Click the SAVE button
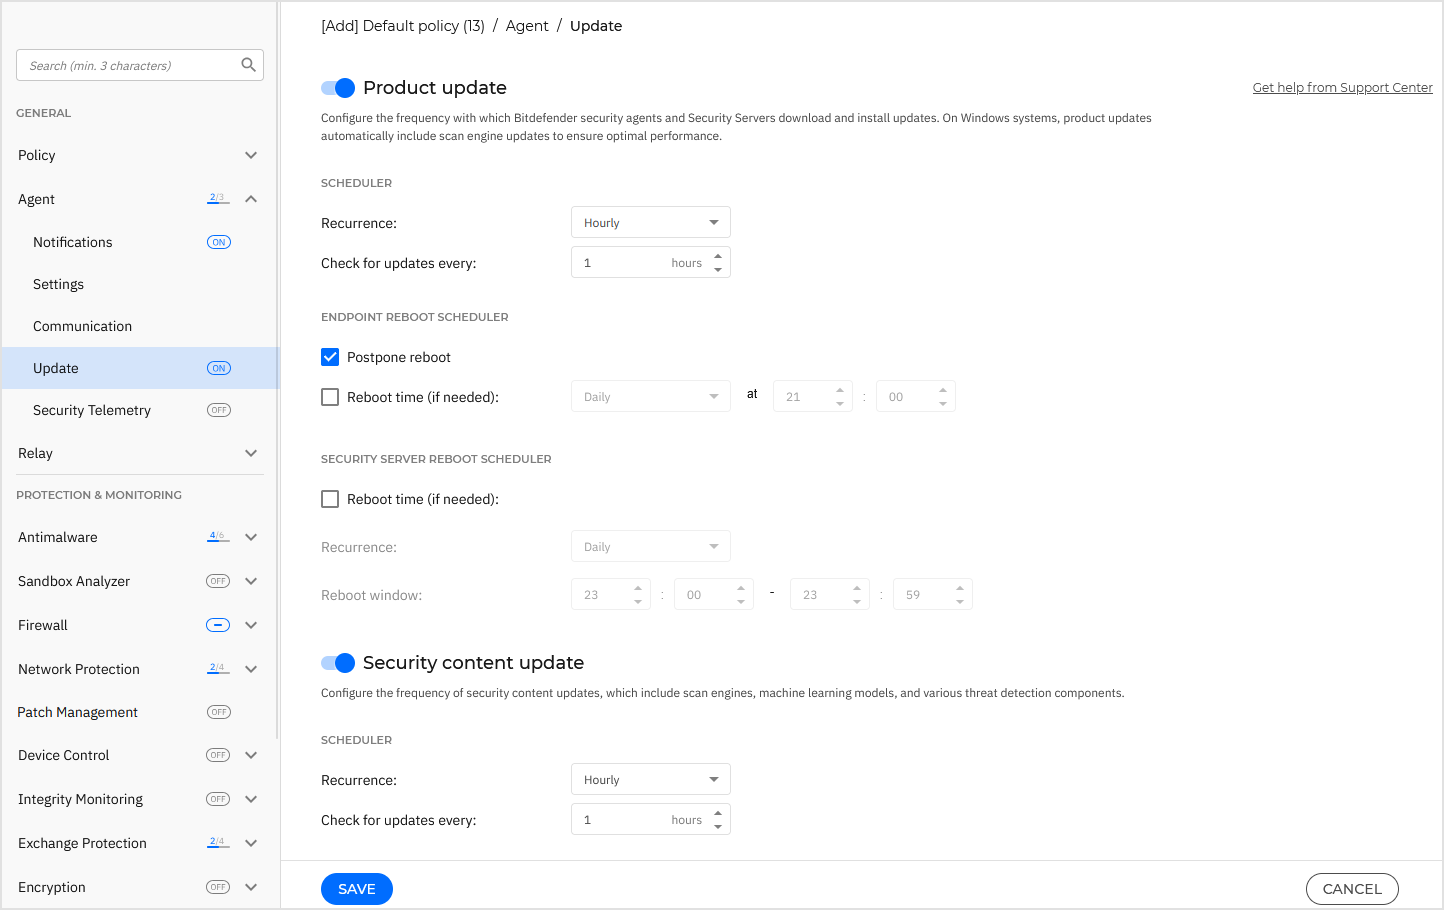Screen dimensions: 1444x910 click(x=356, y=888)
